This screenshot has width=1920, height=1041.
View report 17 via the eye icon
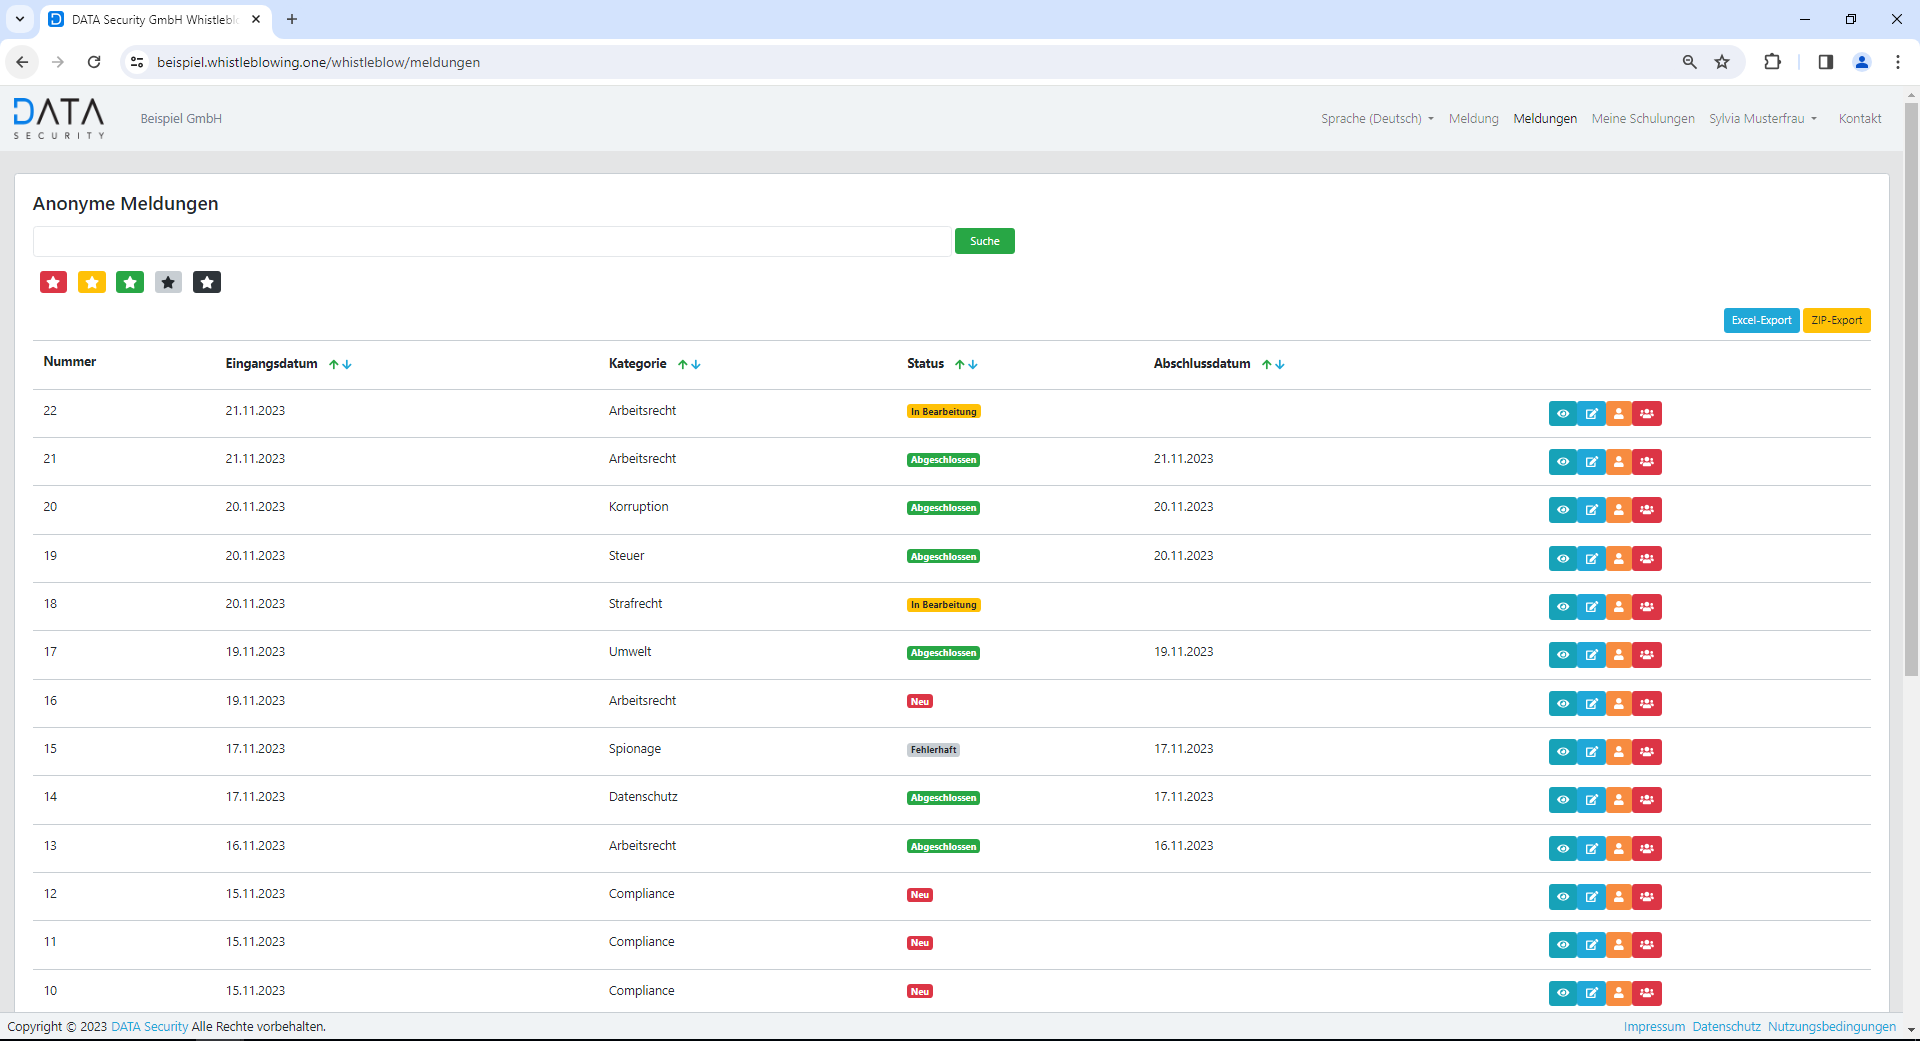coord(1563,655)
